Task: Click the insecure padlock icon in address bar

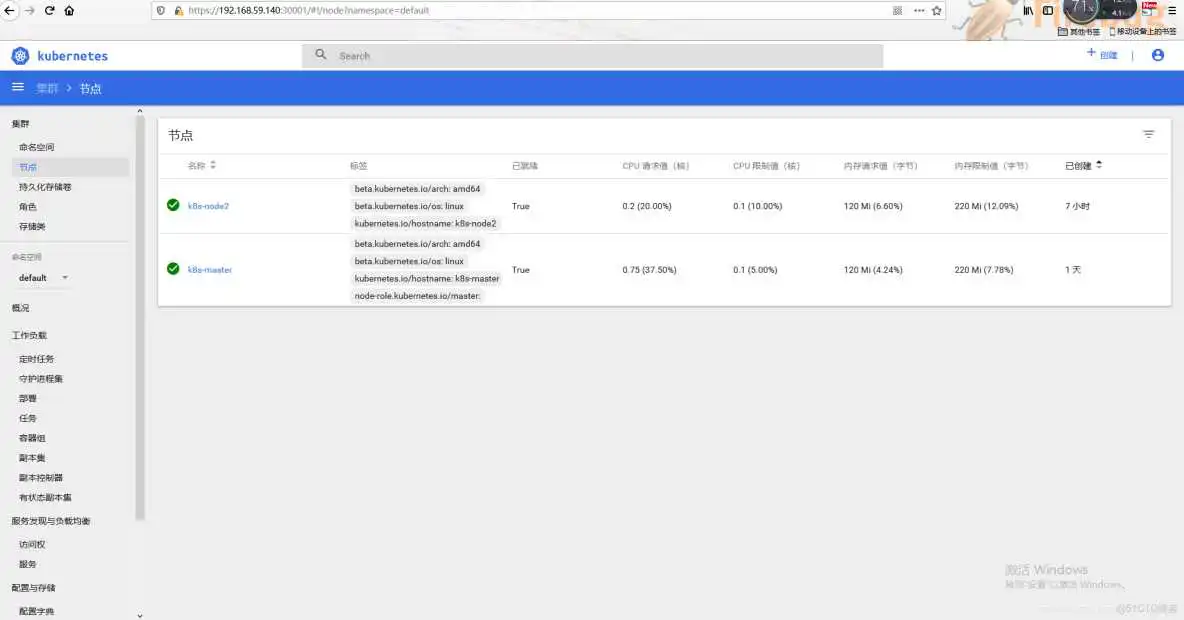Action: click(178, 11)
